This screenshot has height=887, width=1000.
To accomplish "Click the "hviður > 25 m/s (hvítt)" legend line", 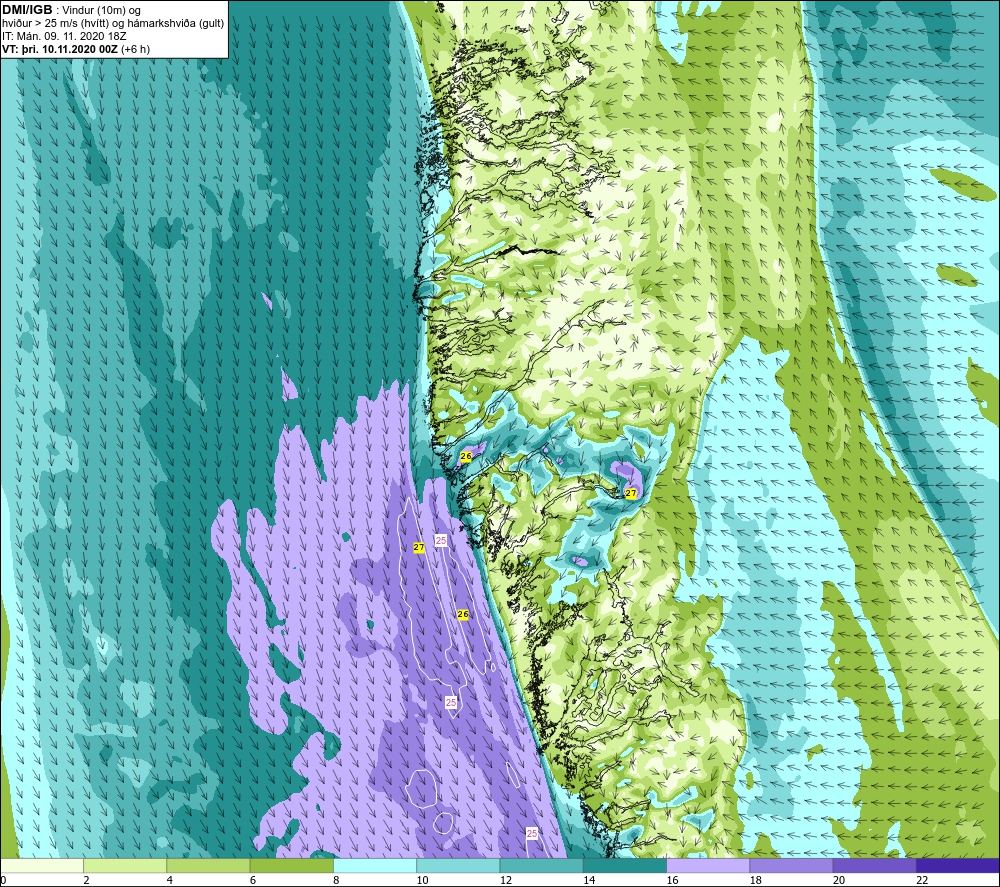I will [x=54, y=24].
